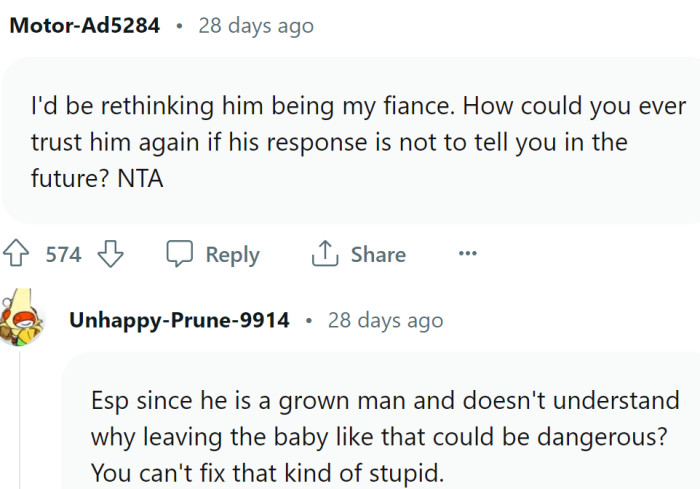Image resolution: width=700 pixels, height=489 pixels.
Task: Open Unhappy-Prune-9914's avatar image
Action: coord(21,319)
